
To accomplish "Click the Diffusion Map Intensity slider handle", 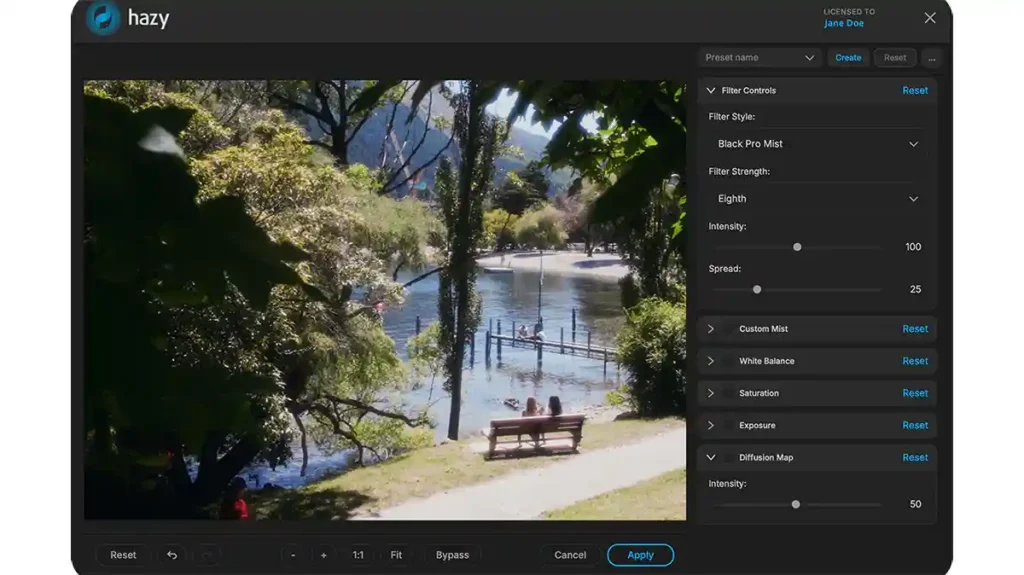I will click(795, 504).
